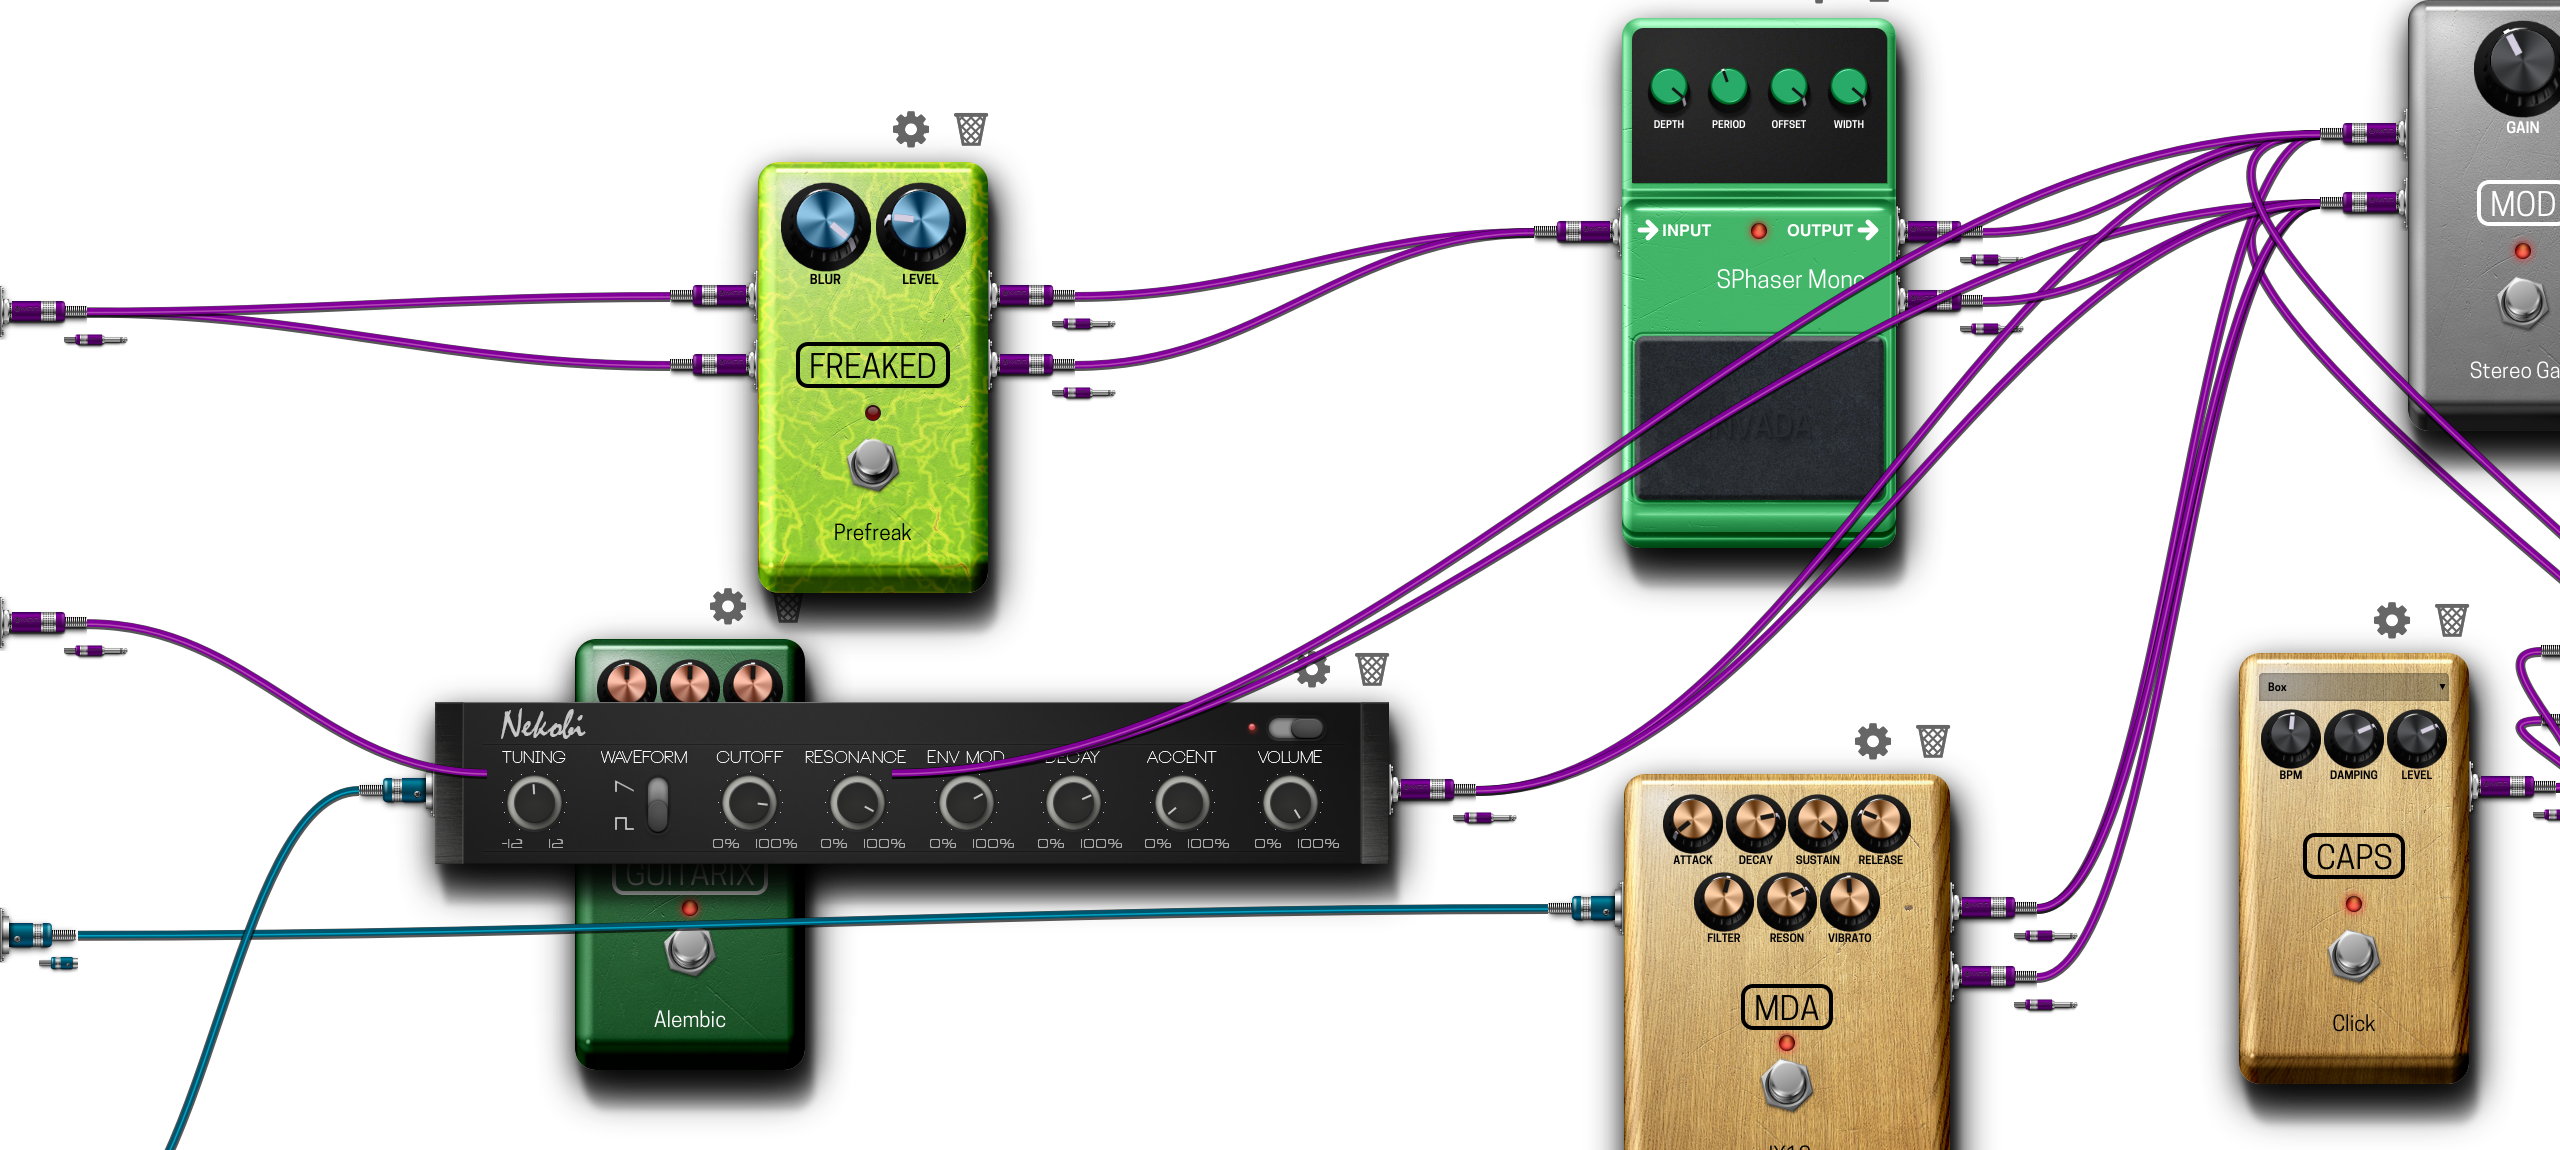The image size is (2560, 1150).
Task: Toggle Nekobi on/off switch
Action: [1295, 728]
